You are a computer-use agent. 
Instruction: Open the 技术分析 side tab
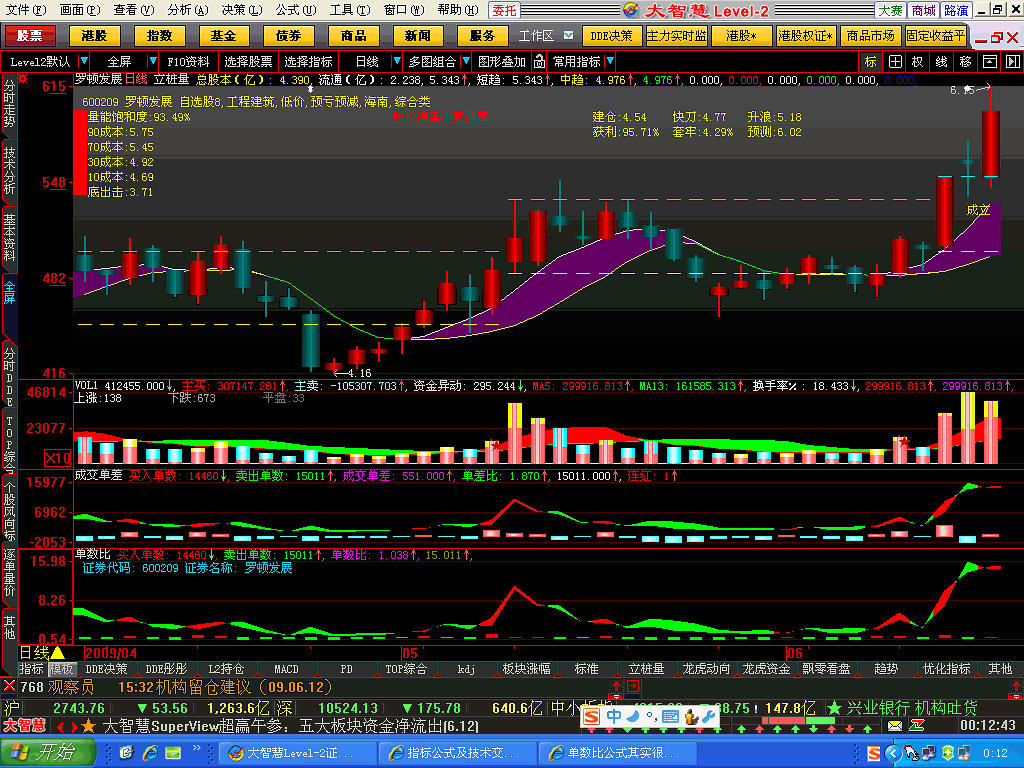(9, 170)
